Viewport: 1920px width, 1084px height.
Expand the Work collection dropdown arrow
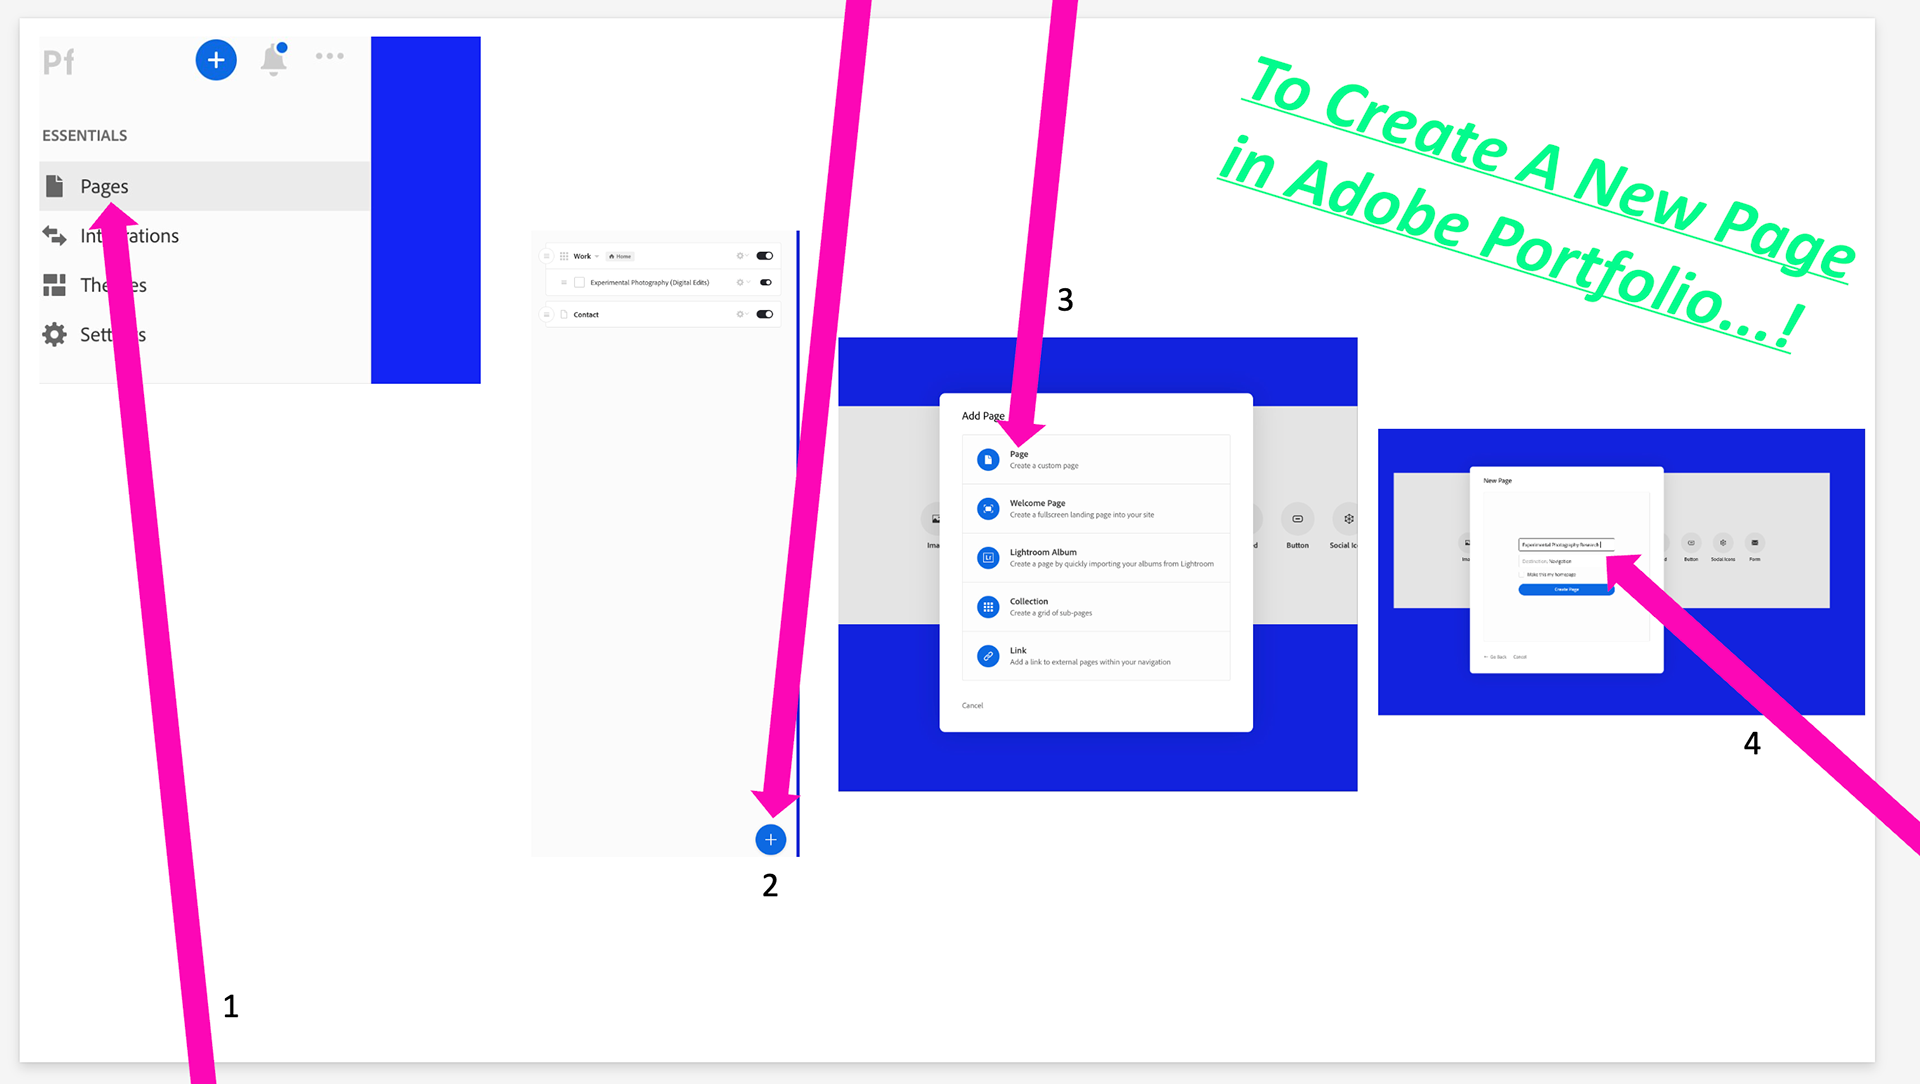click(x=597, y=257)
